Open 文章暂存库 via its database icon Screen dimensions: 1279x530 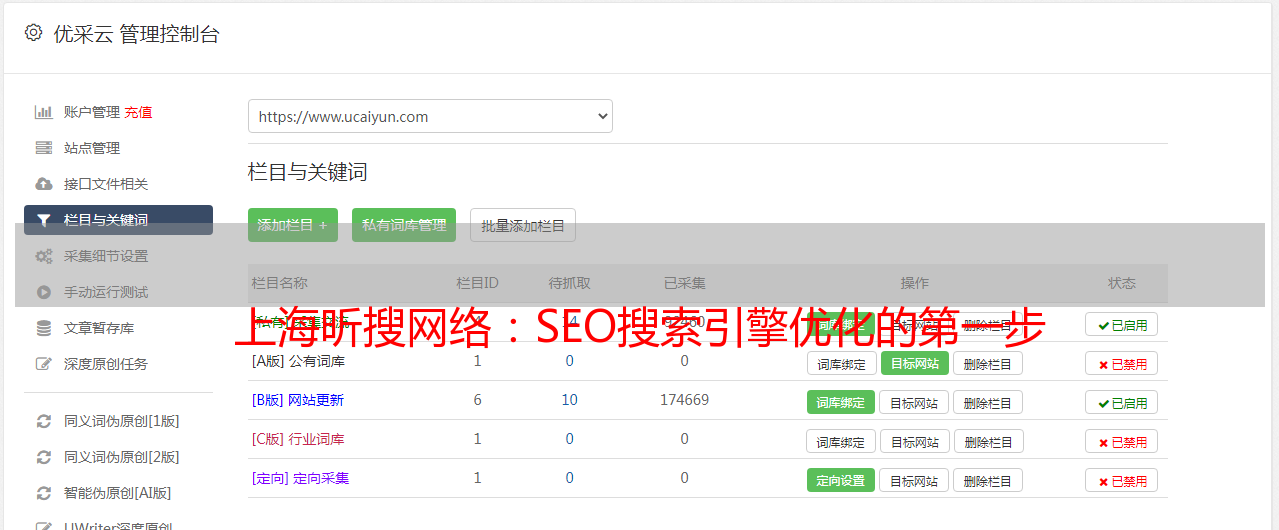click(x=43, y=328)
